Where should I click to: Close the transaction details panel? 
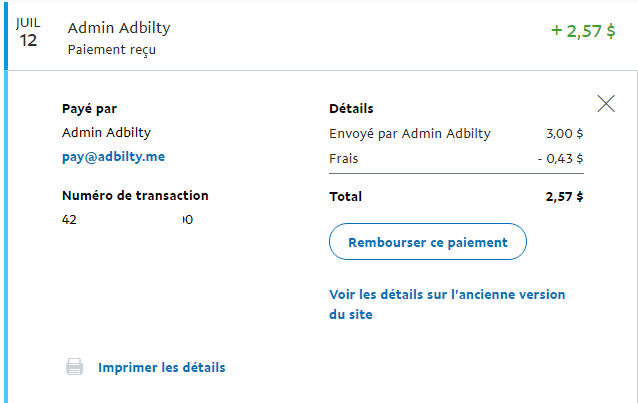tap(606, 103)
